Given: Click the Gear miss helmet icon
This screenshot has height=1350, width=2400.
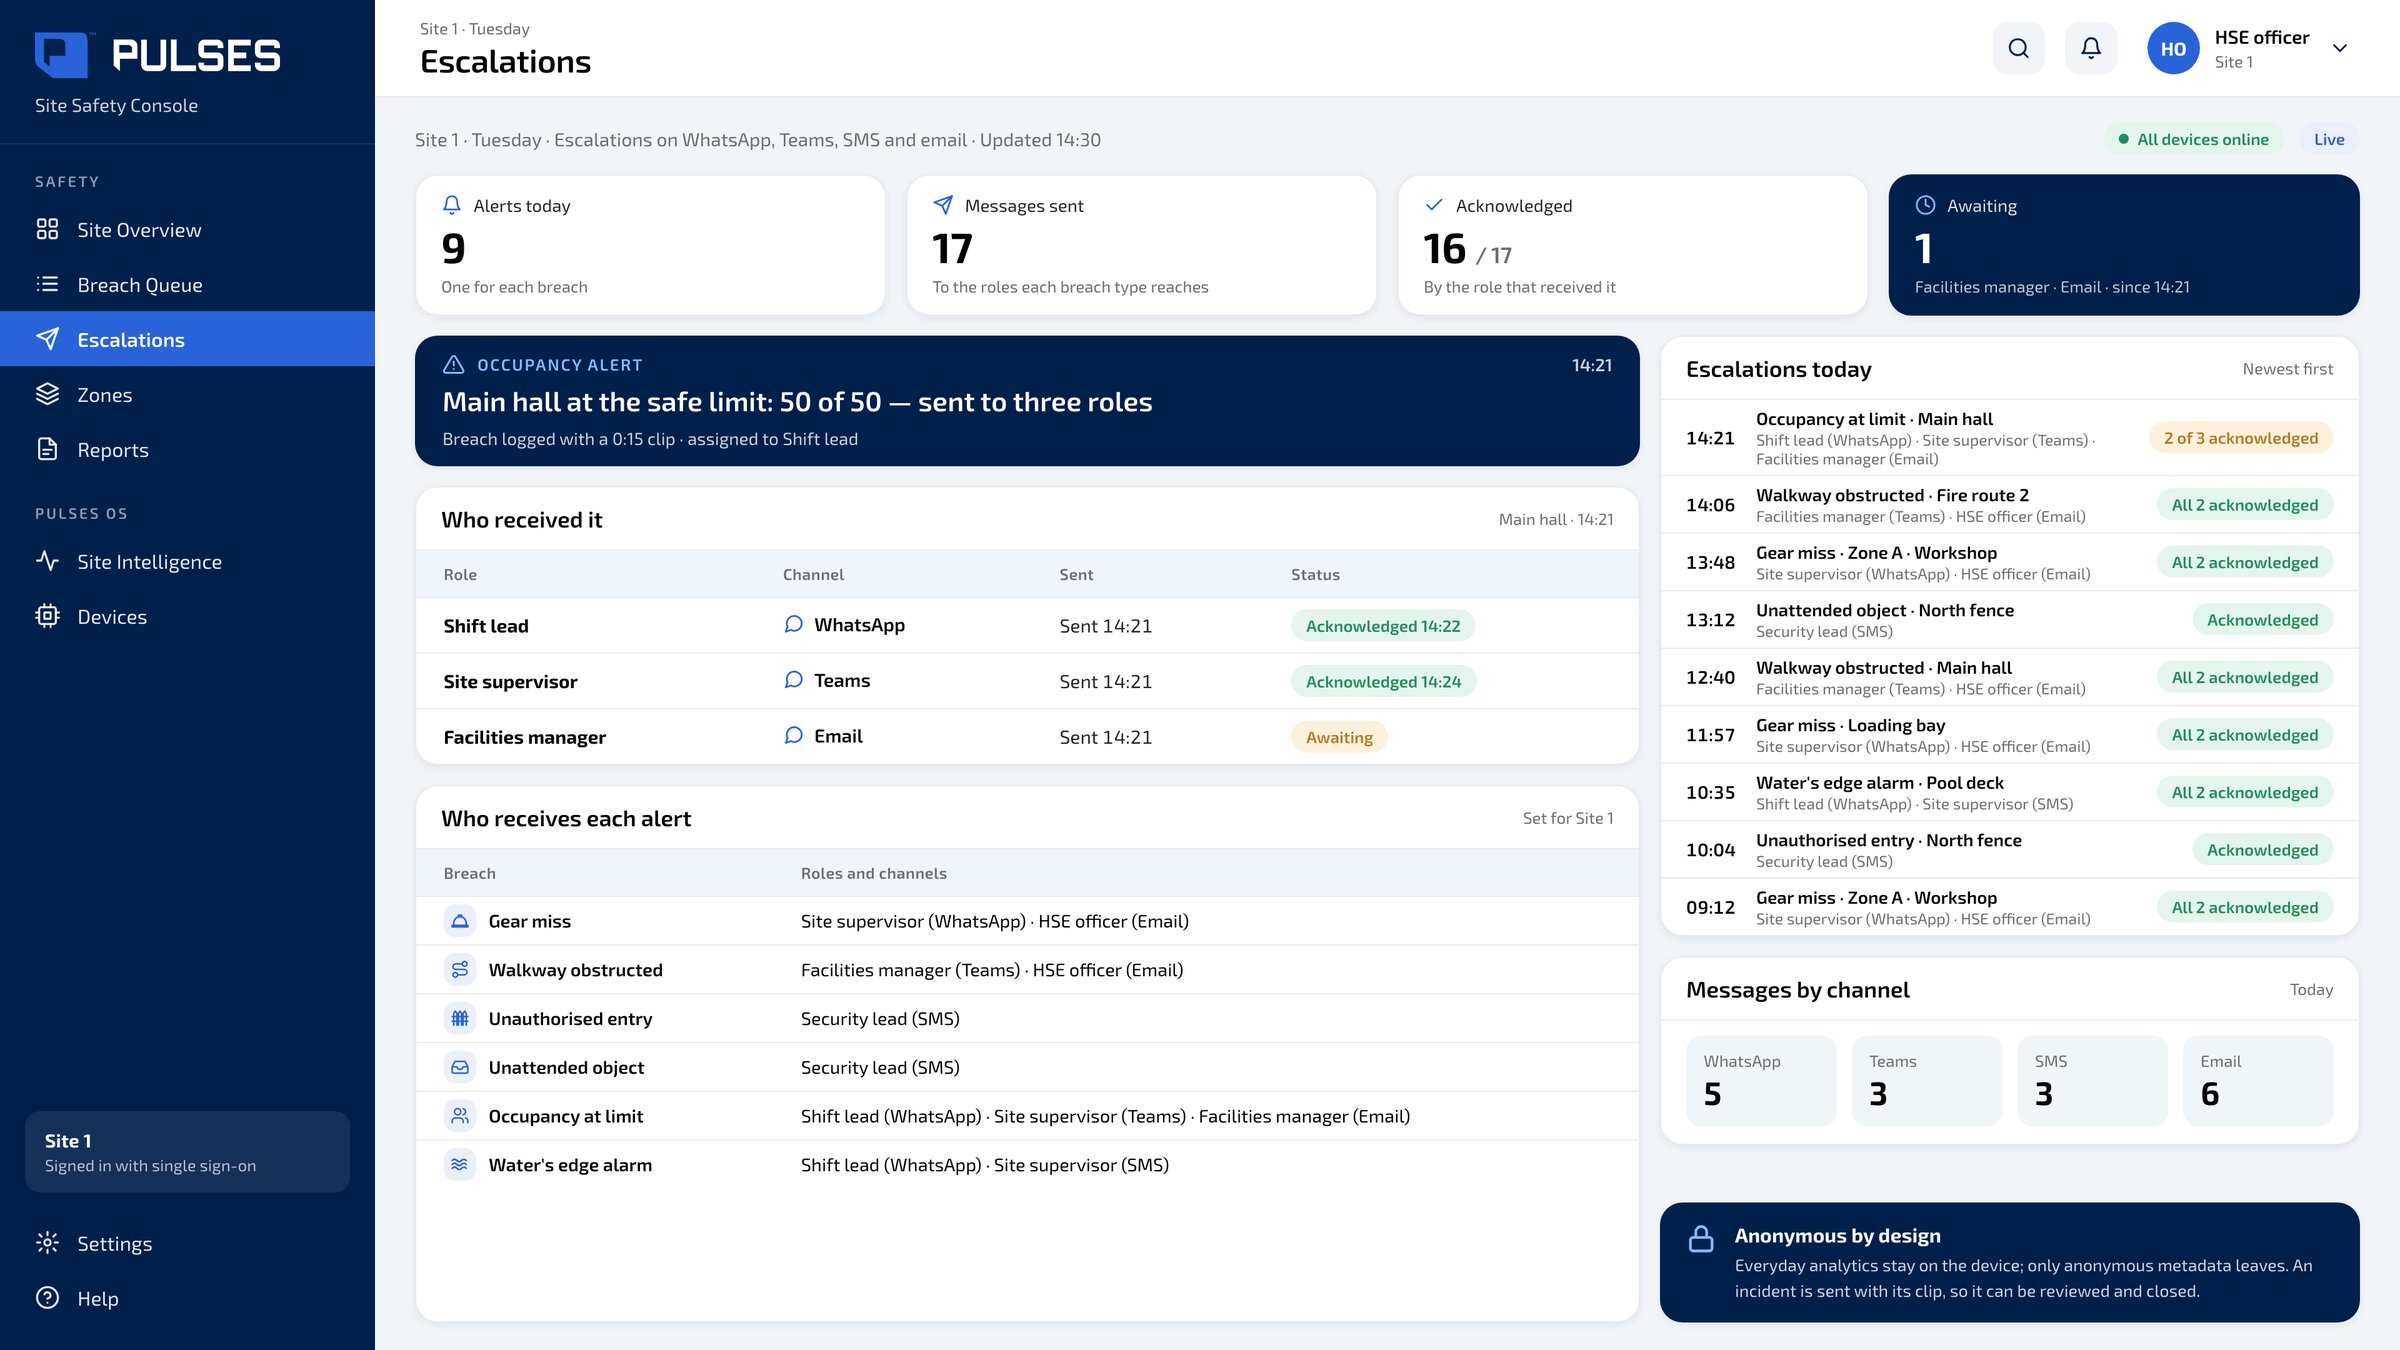Looking at the screenshot, I should click(459, 921).
